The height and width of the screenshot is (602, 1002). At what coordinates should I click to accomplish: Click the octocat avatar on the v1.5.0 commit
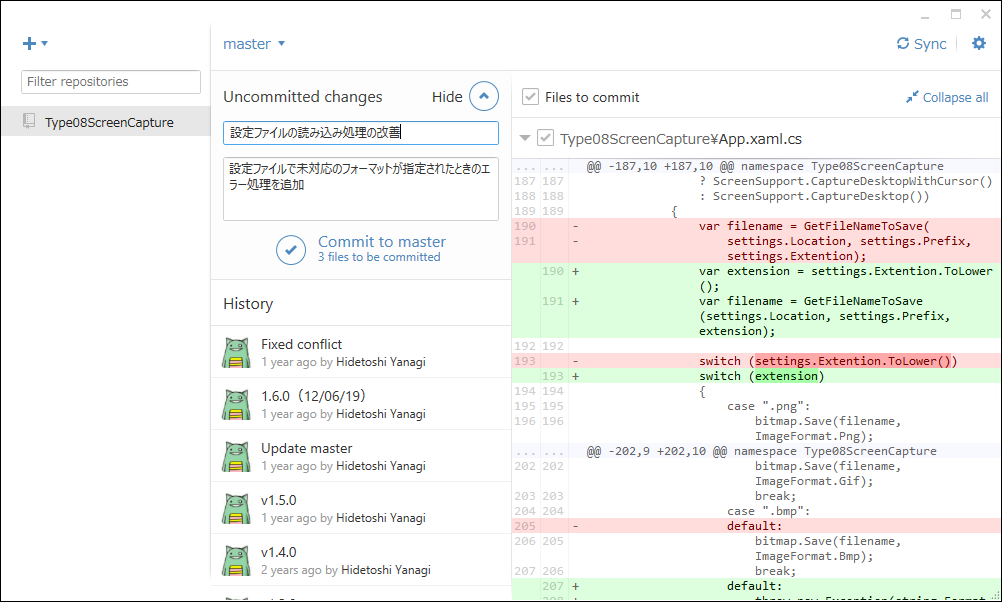(x=236, y=508)
